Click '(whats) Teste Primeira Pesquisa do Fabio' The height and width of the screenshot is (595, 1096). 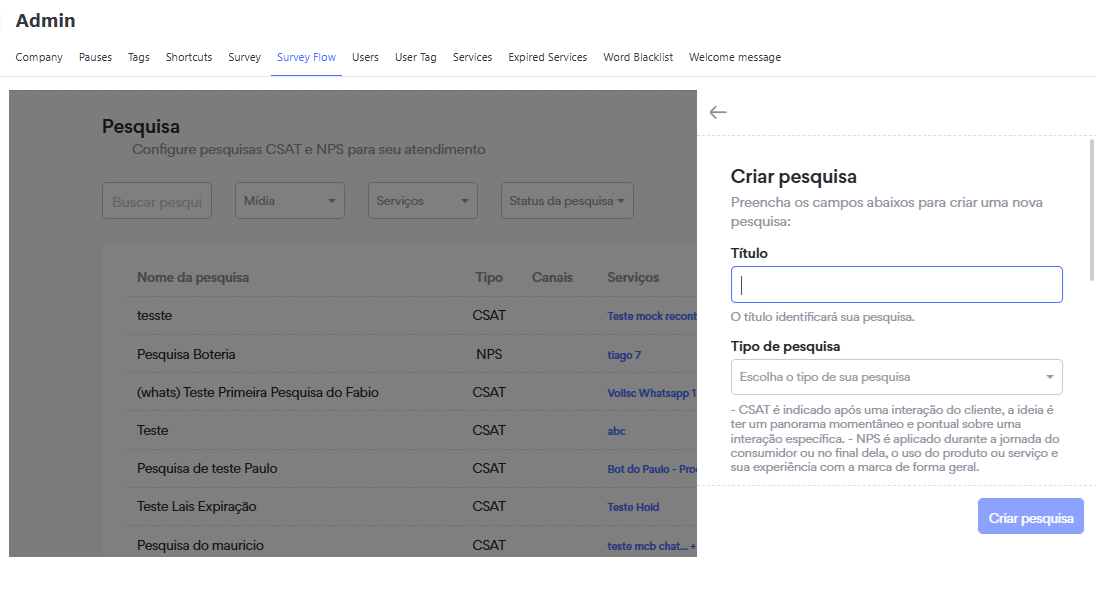pos(258,392)
